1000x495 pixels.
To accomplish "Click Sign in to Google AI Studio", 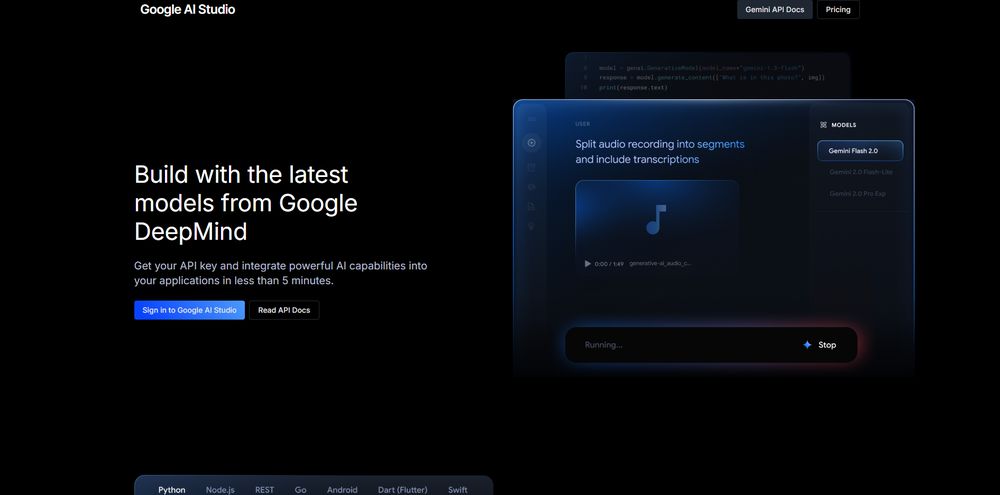I will coord(189,310).
